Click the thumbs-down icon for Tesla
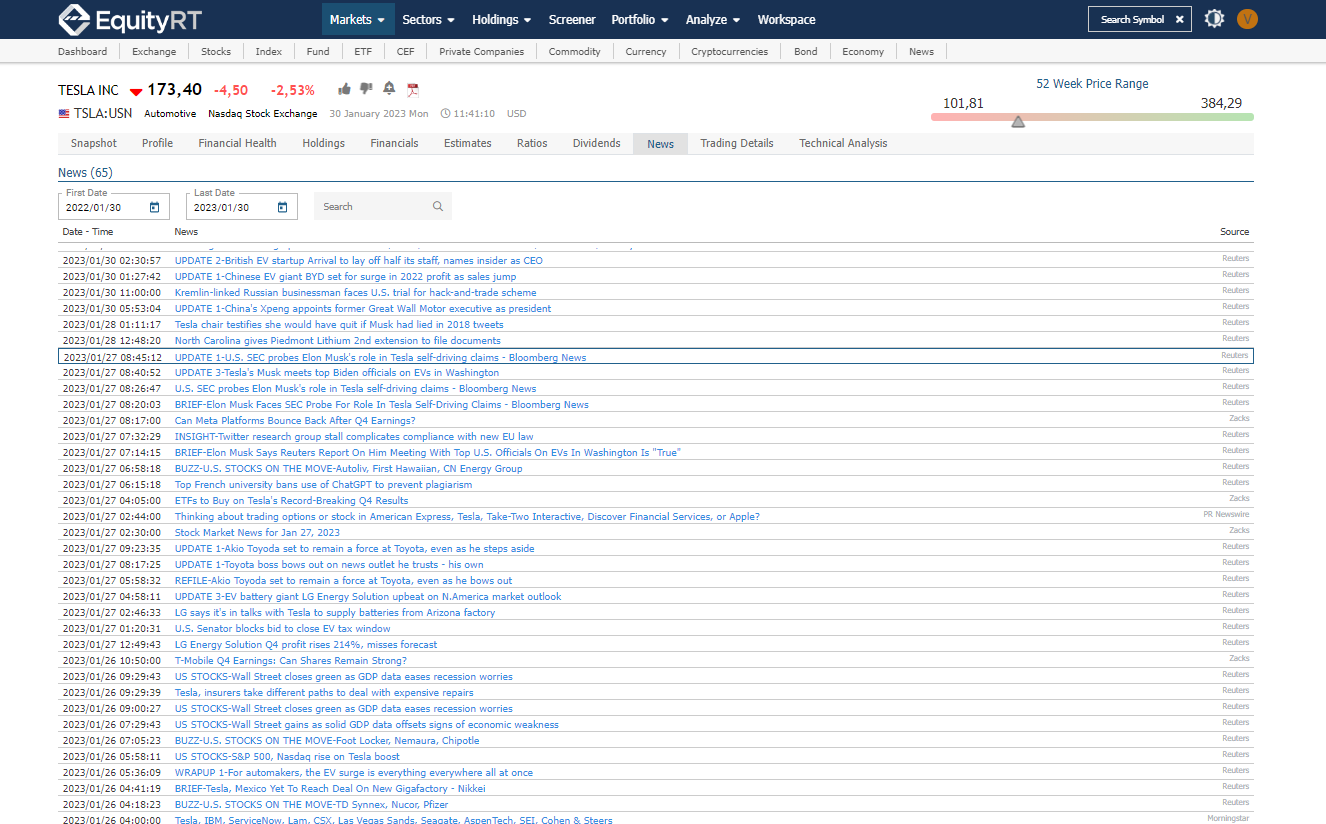The image size is (1326, 824). [x=366, y=89]
